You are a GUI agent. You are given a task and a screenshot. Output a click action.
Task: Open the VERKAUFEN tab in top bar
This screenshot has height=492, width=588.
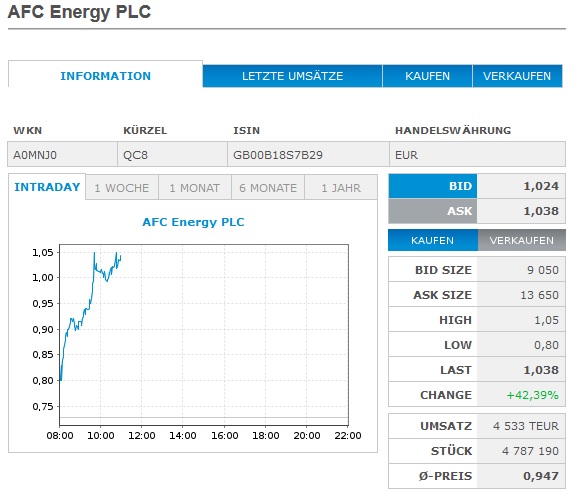pyautogui.click(x=517, y=76)
